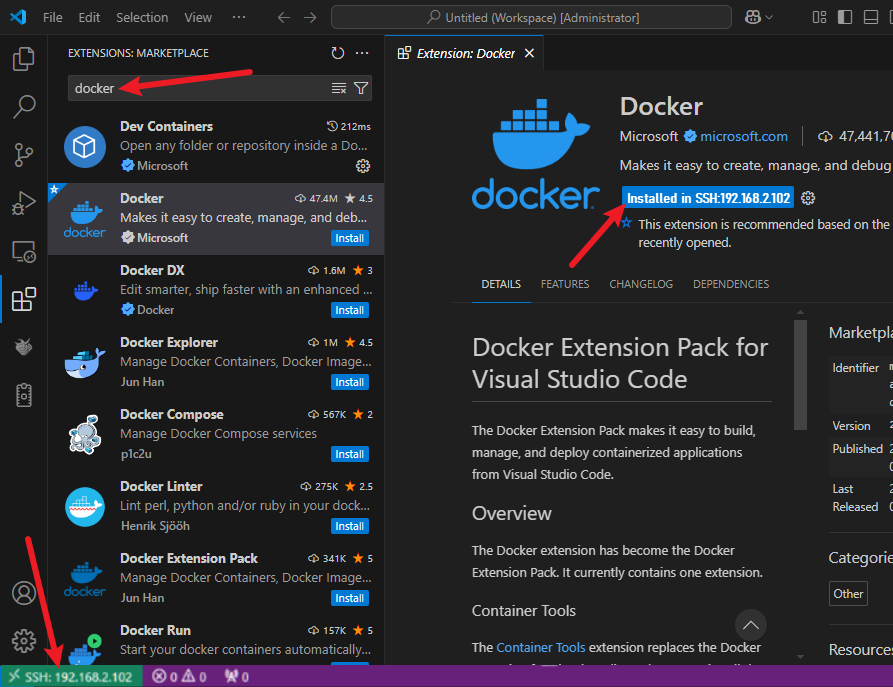Open the microsoft.com publisher link

(744, 137)
